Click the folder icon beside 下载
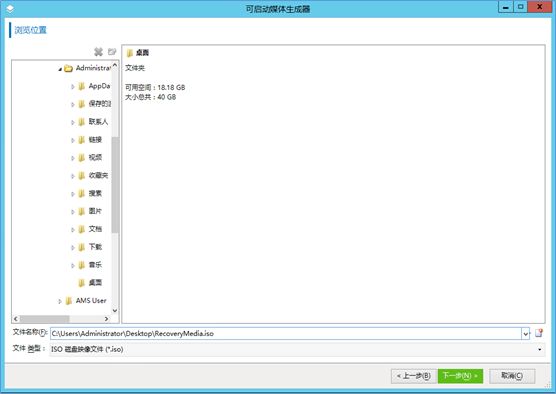 82,247
